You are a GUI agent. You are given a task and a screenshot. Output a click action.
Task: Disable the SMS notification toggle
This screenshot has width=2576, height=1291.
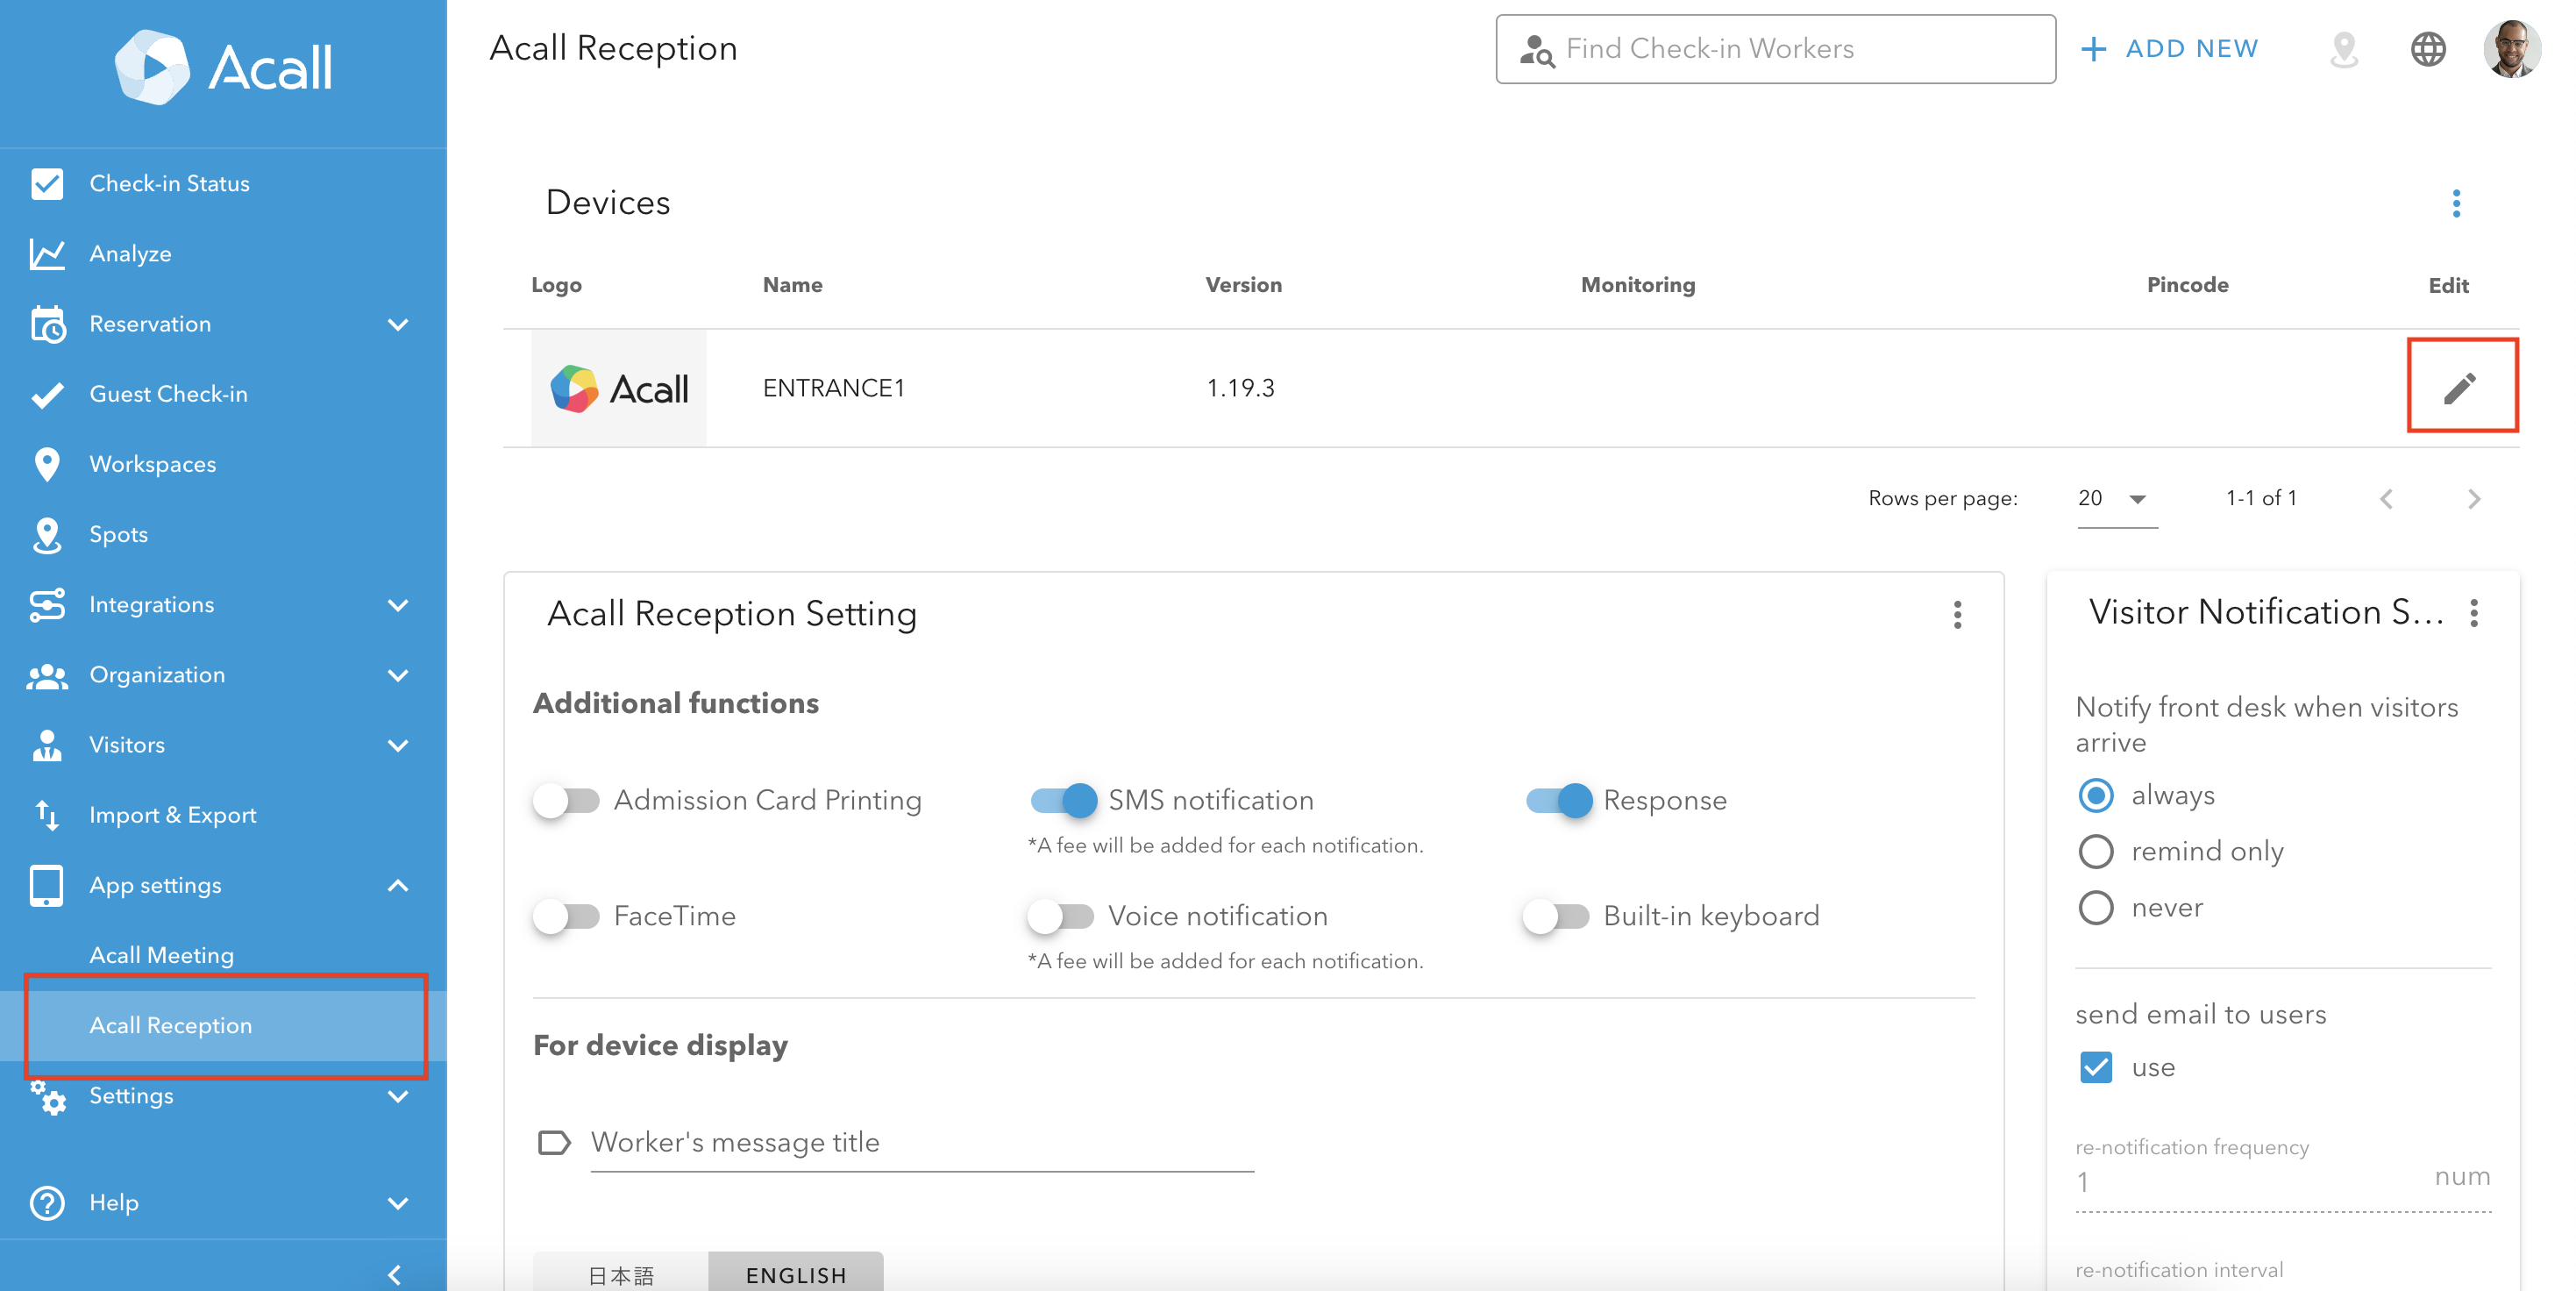1063,800
